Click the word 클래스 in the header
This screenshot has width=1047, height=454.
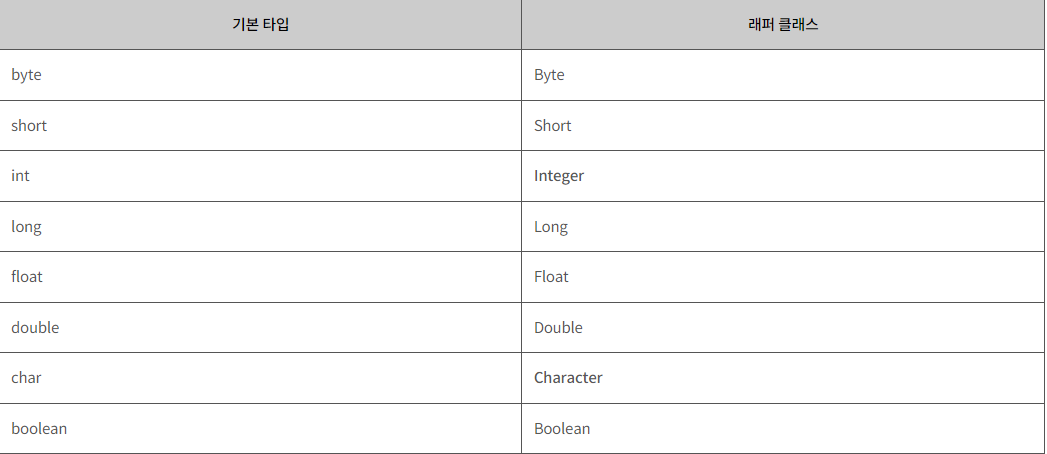[x=799, y=25]
